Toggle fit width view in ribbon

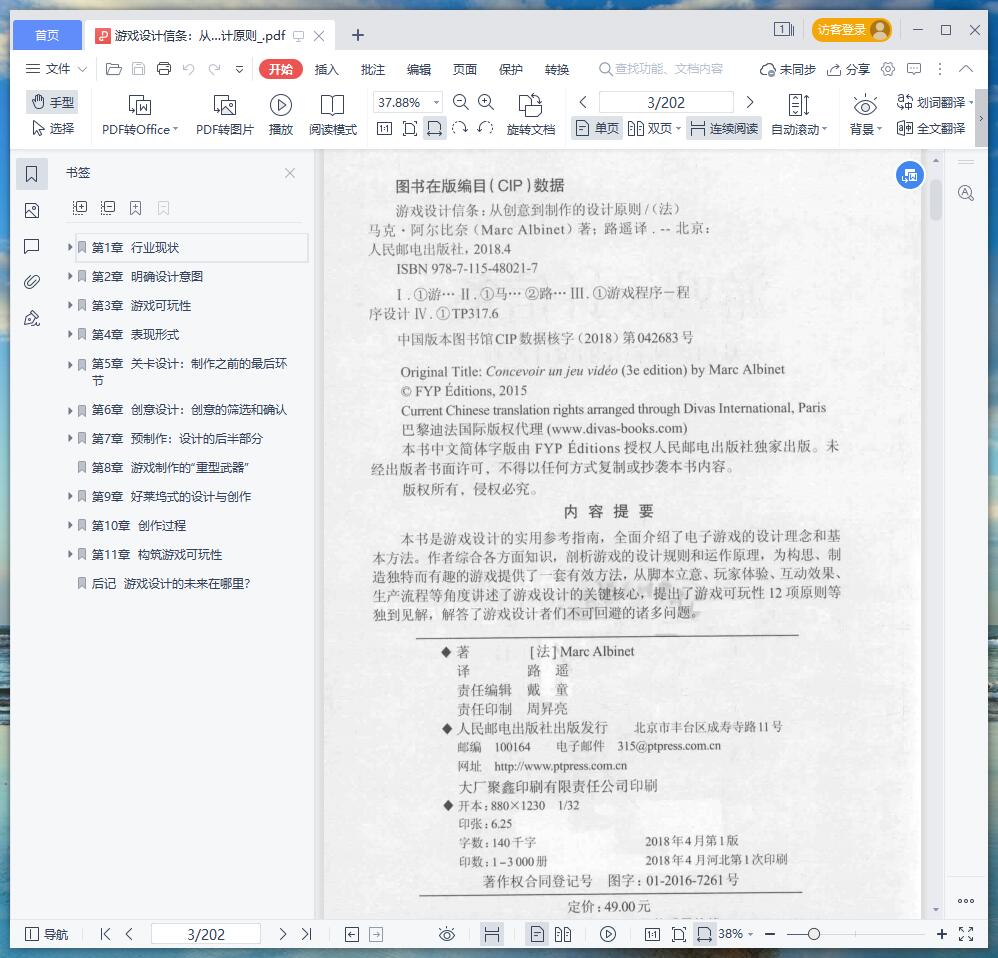[x=435, y=129]
